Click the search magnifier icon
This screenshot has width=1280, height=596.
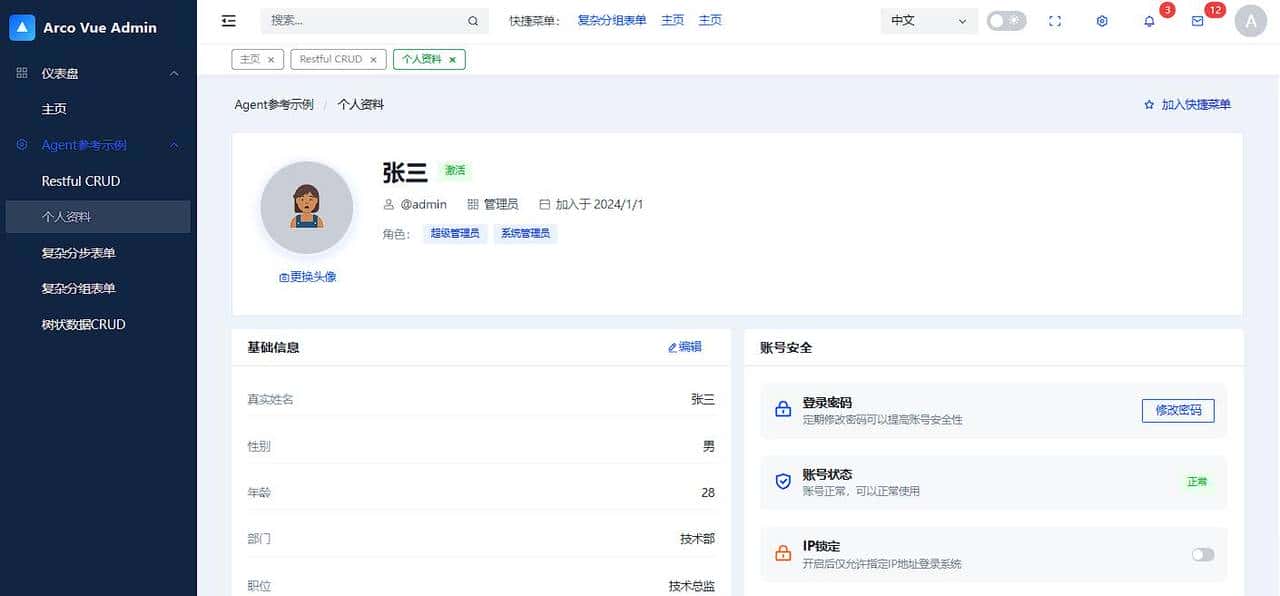point(472,20)
